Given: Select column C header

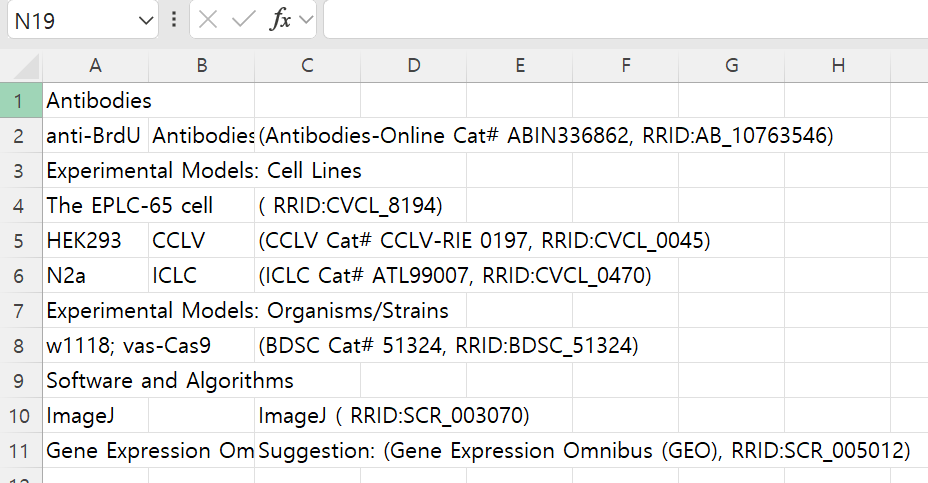Looking at the screenshot, I should (x=307, y=66).
